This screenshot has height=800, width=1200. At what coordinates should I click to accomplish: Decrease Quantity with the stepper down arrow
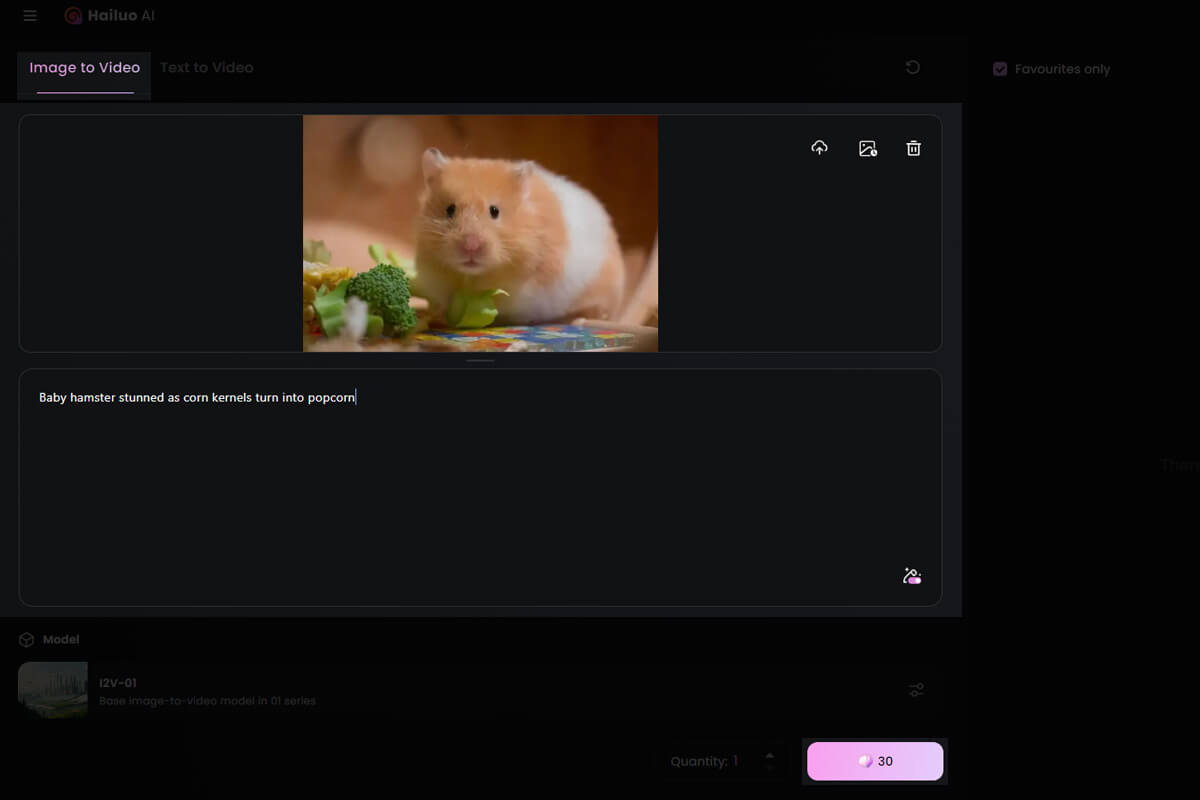click(x=769, y=768)
